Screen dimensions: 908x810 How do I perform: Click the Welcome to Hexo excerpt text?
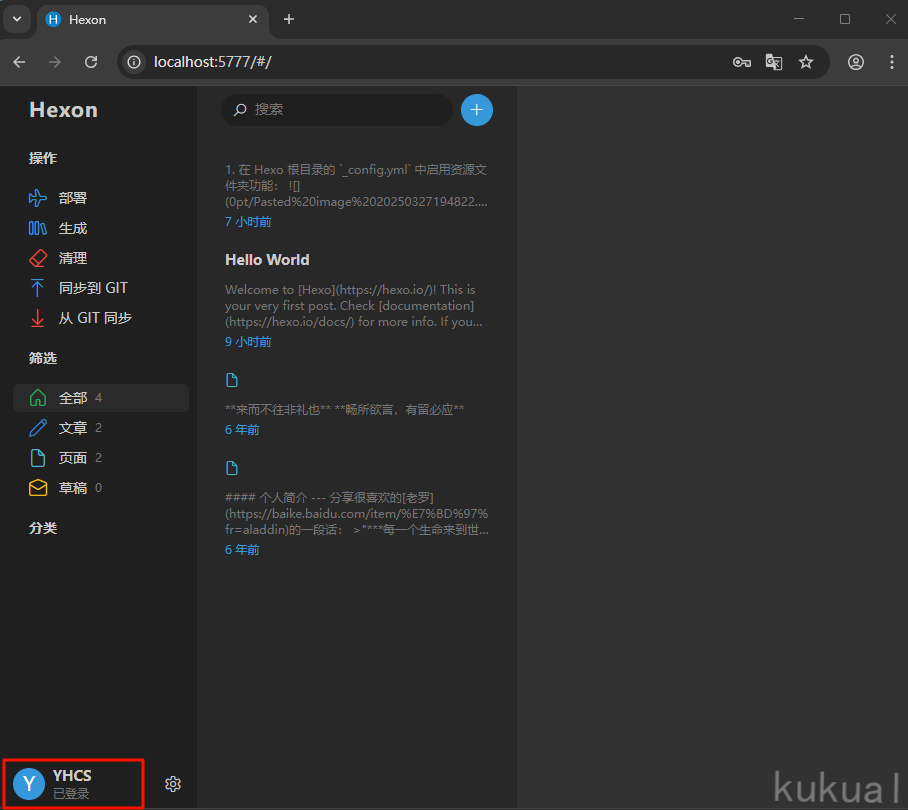click(x=354, y=306)
